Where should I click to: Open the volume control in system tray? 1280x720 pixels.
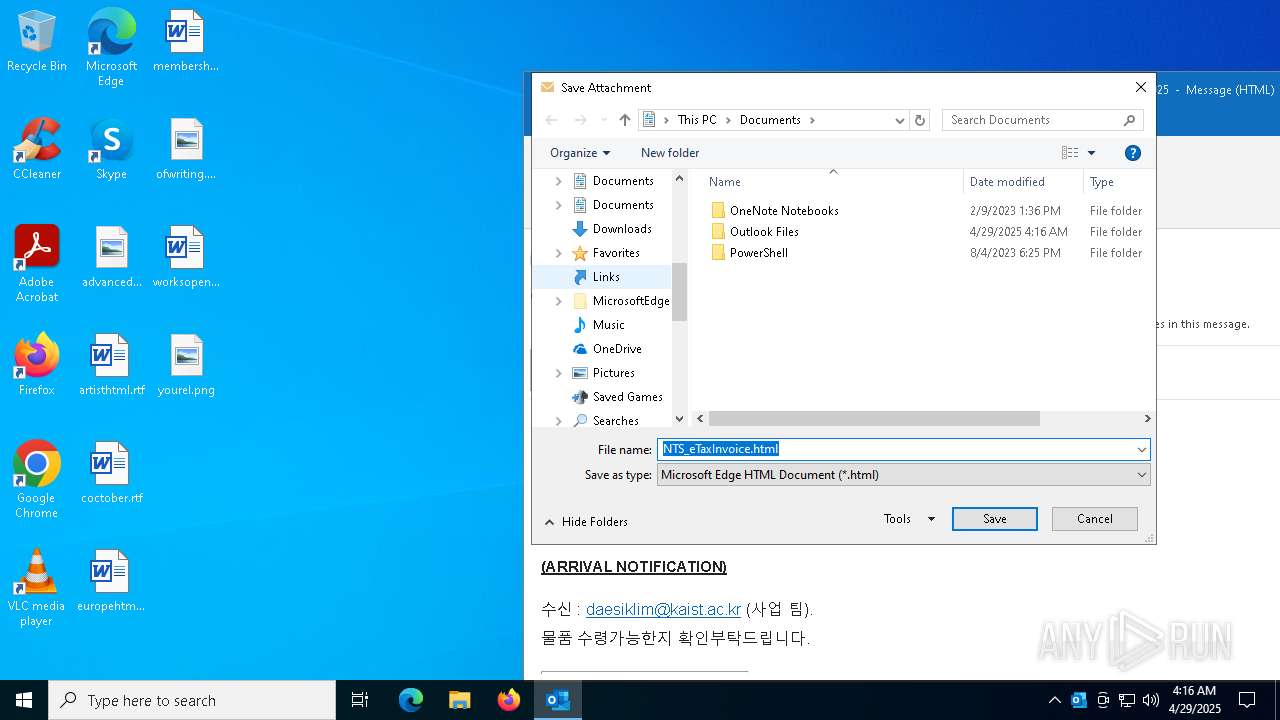[1151, 700]
